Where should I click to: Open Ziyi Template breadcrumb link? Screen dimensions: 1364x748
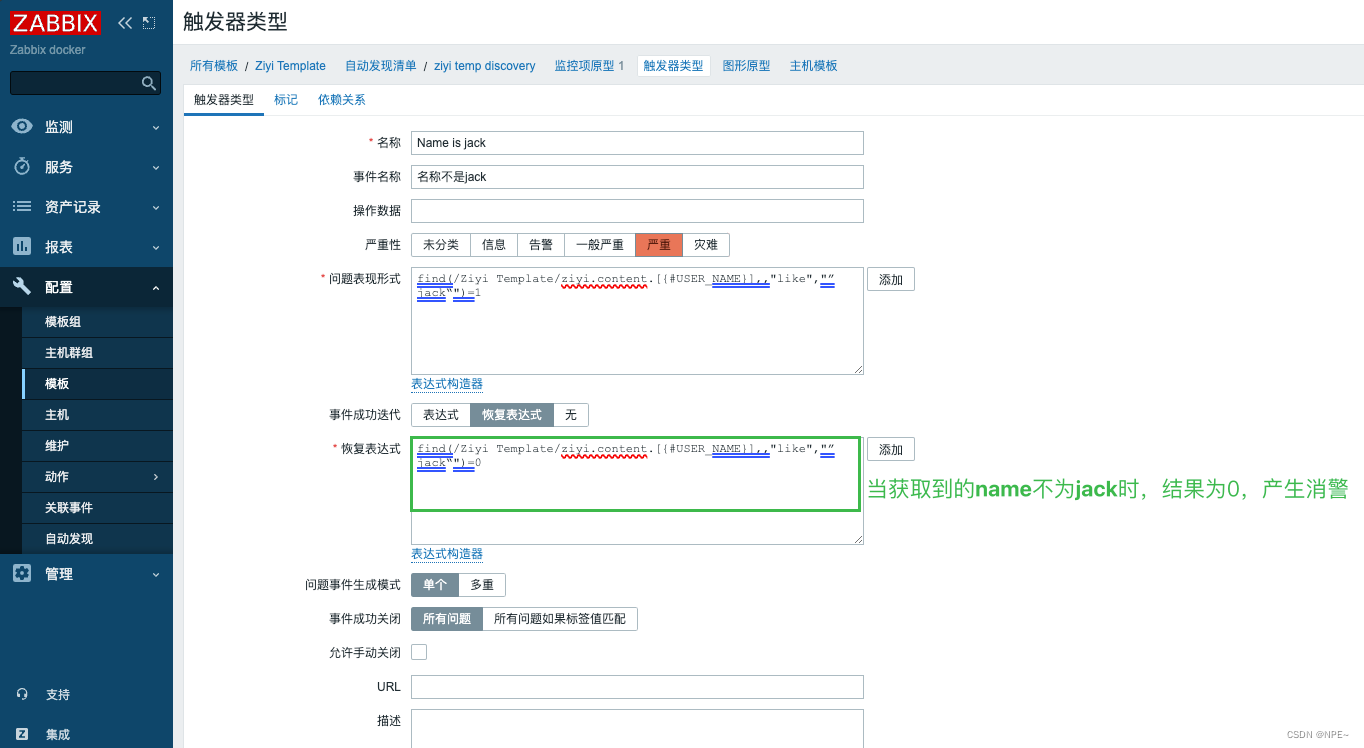[290, 66]
